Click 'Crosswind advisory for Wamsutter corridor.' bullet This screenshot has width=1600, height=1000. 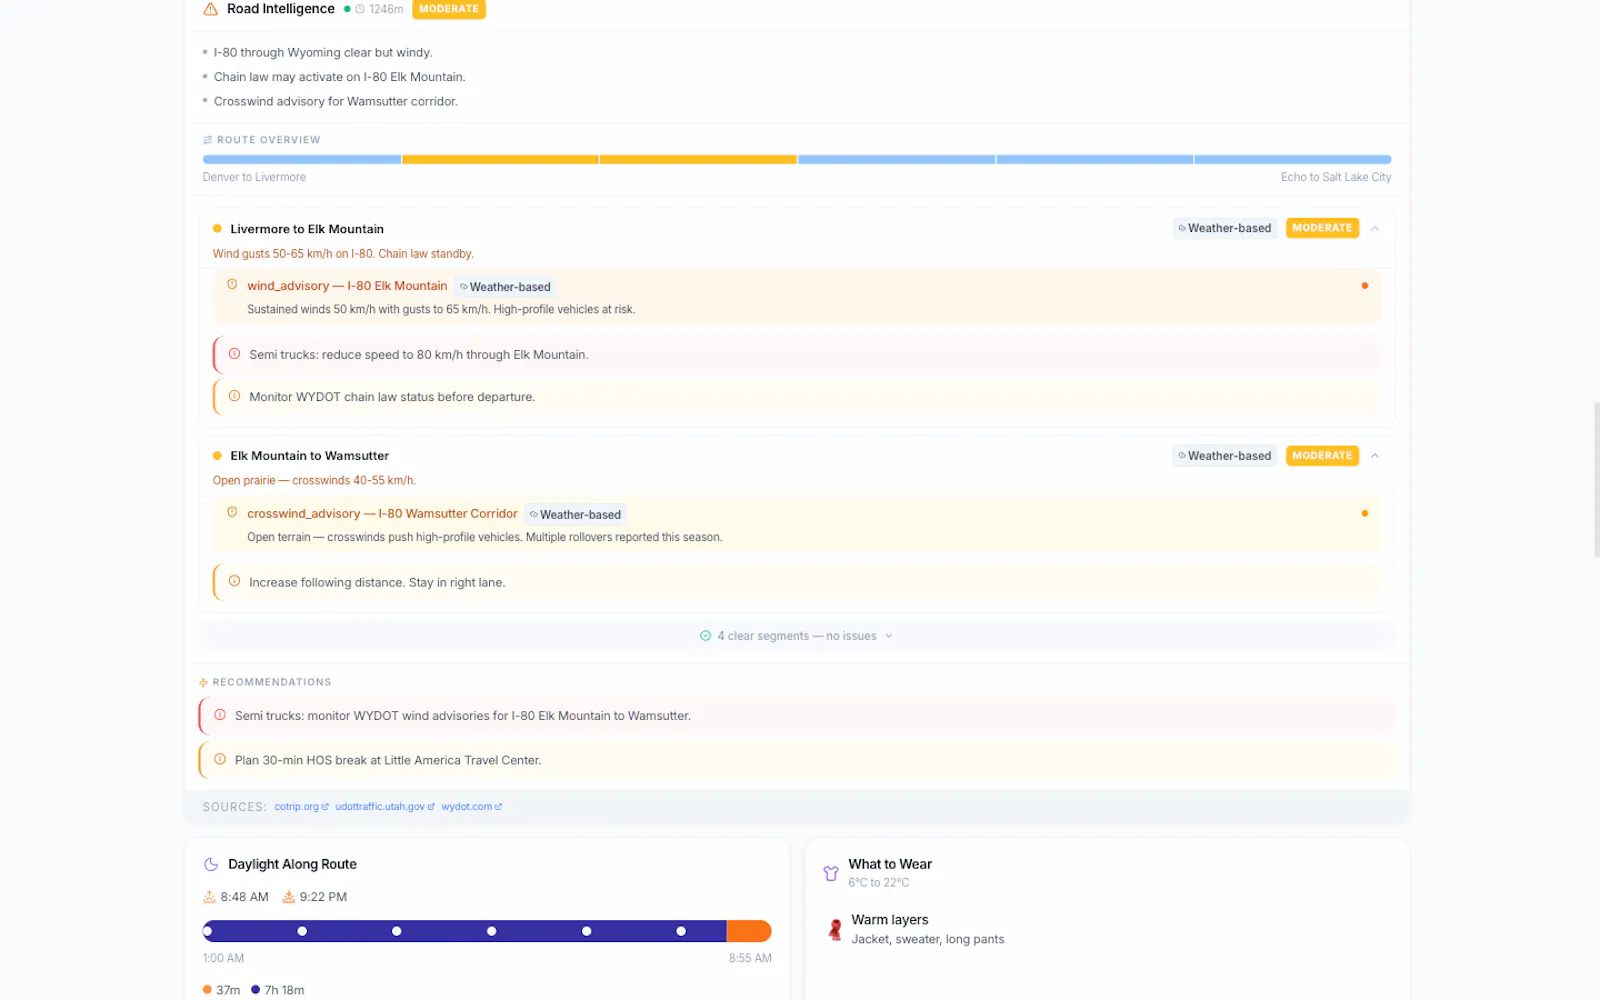[335, 102]
